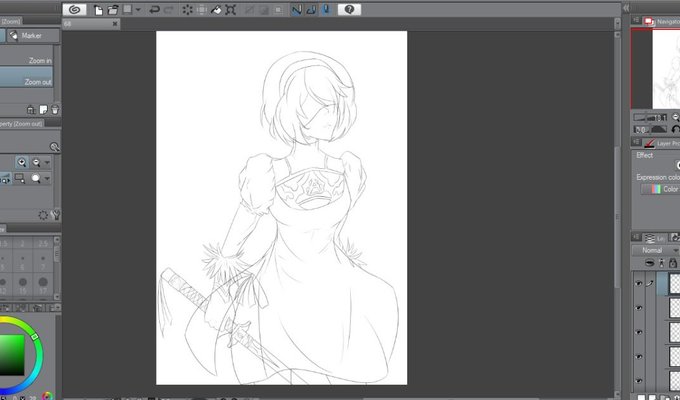This screenshot has height=400, width=680.
Task: Toggle Set as reference layer icon
Action: coord(661,263)
